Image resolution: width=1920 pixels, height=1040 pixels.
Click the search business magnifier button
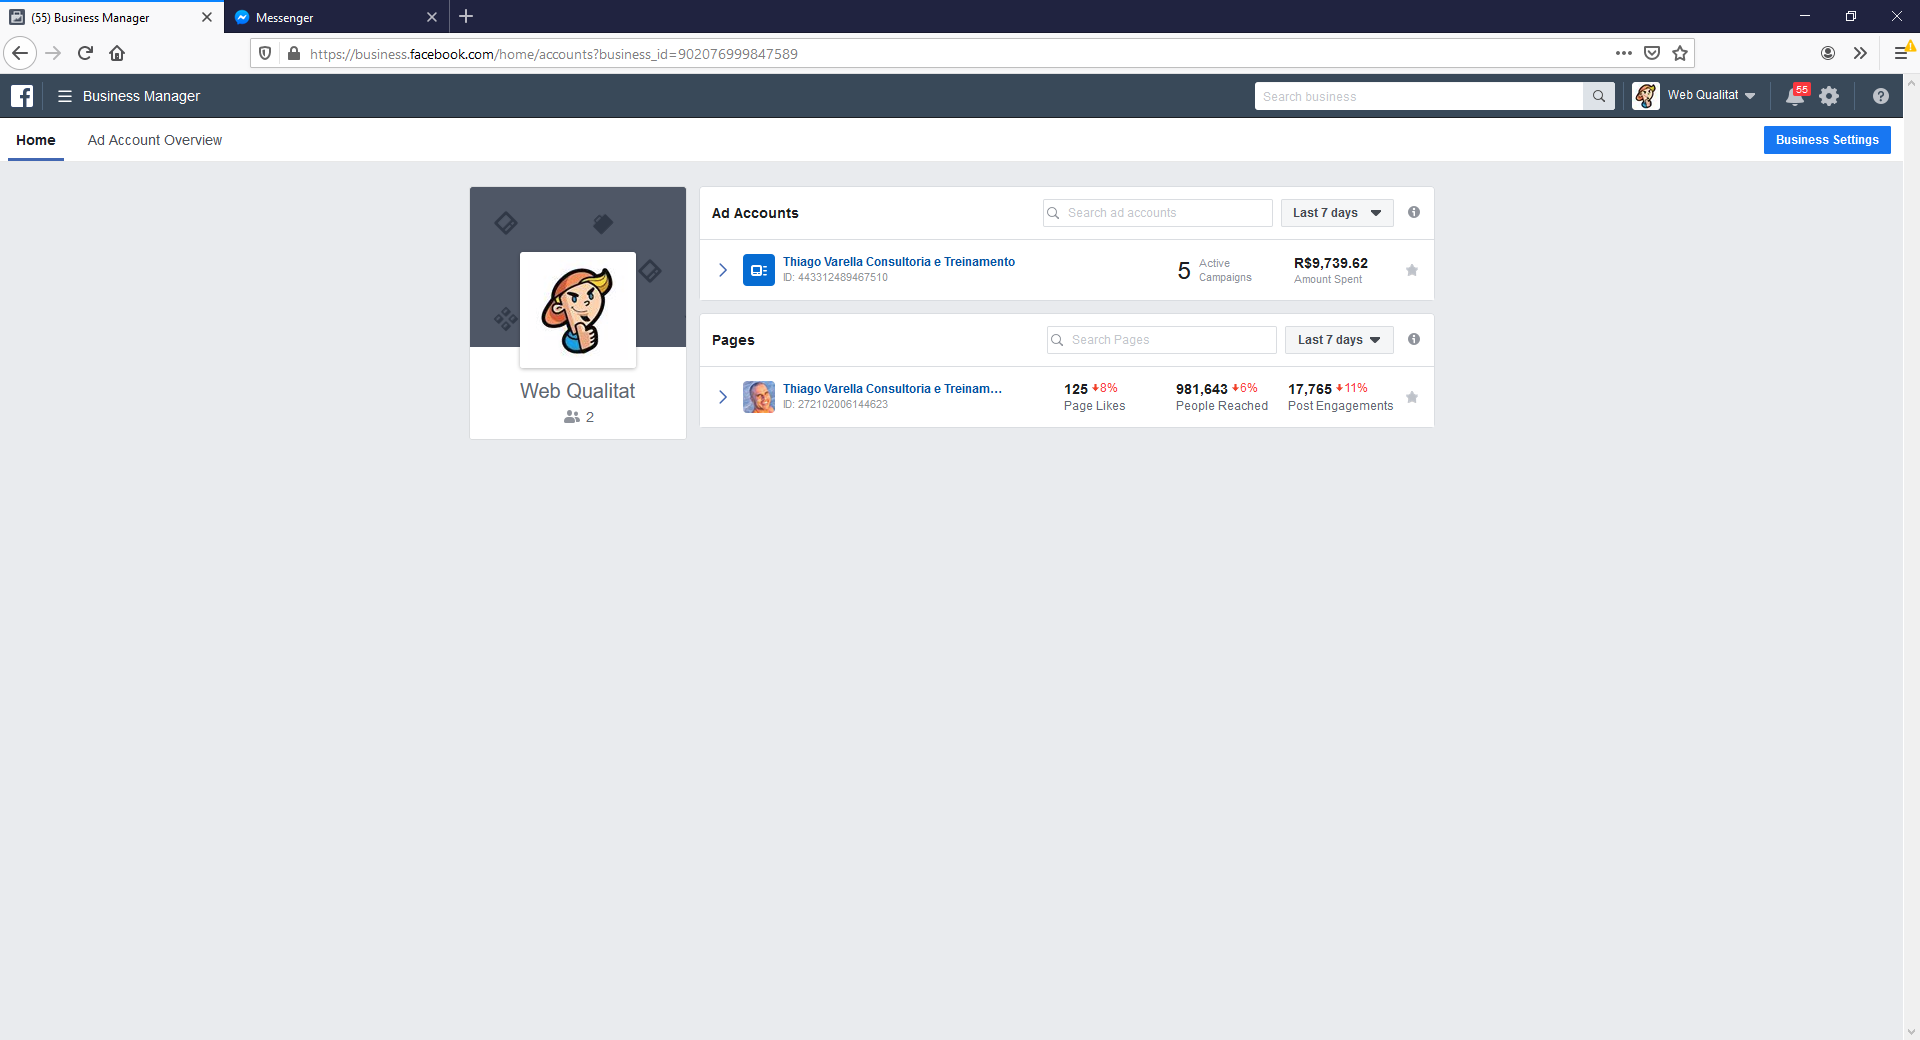[1599, 96]
